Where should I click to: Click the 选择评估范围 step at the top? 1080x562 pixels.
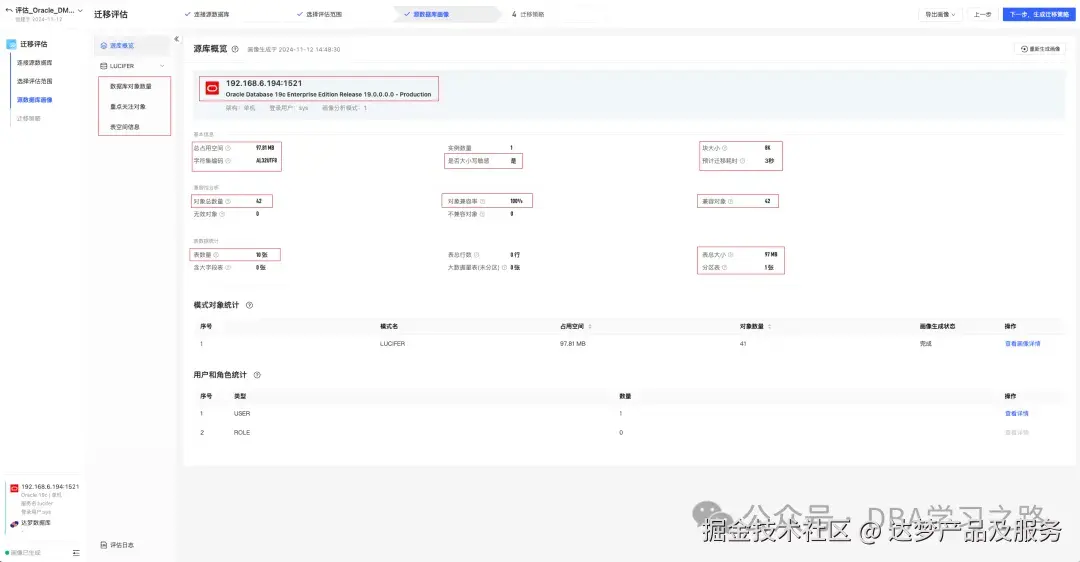(320, 14)
